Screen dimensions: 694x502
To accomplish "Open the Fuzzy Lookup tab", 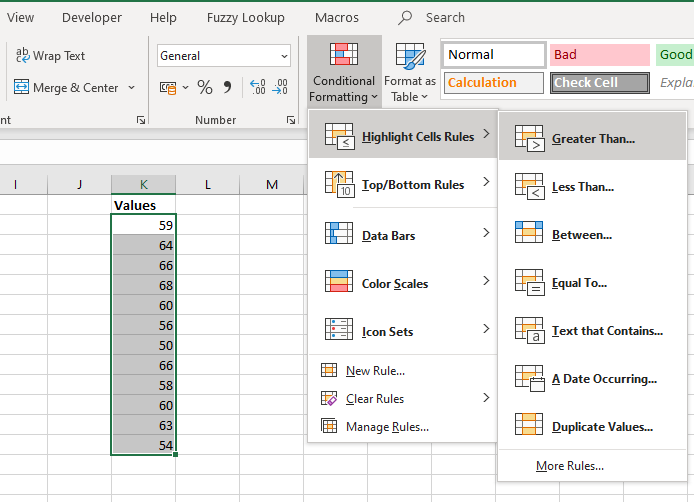I will [x=245, y=17].
